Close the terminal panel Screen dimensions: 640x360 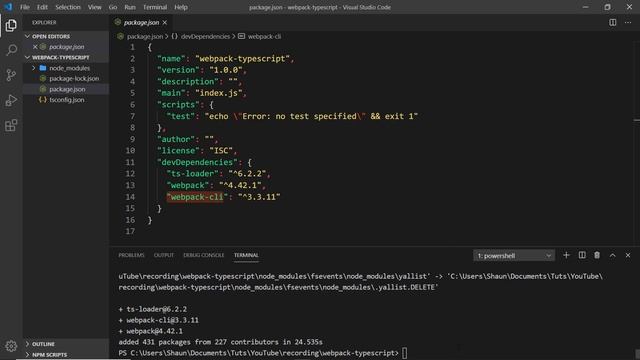point(628,255)
